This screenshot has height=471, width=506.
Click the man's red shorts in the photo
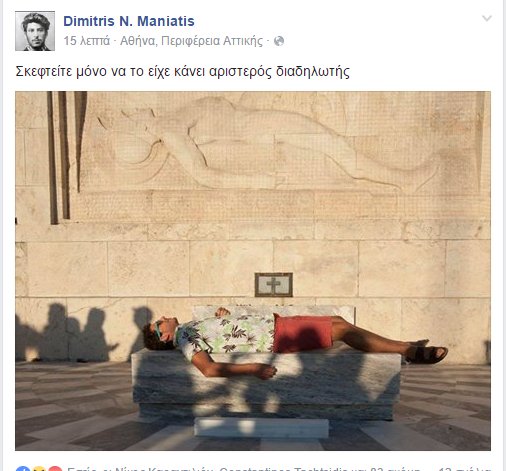[x=303, y=334]
